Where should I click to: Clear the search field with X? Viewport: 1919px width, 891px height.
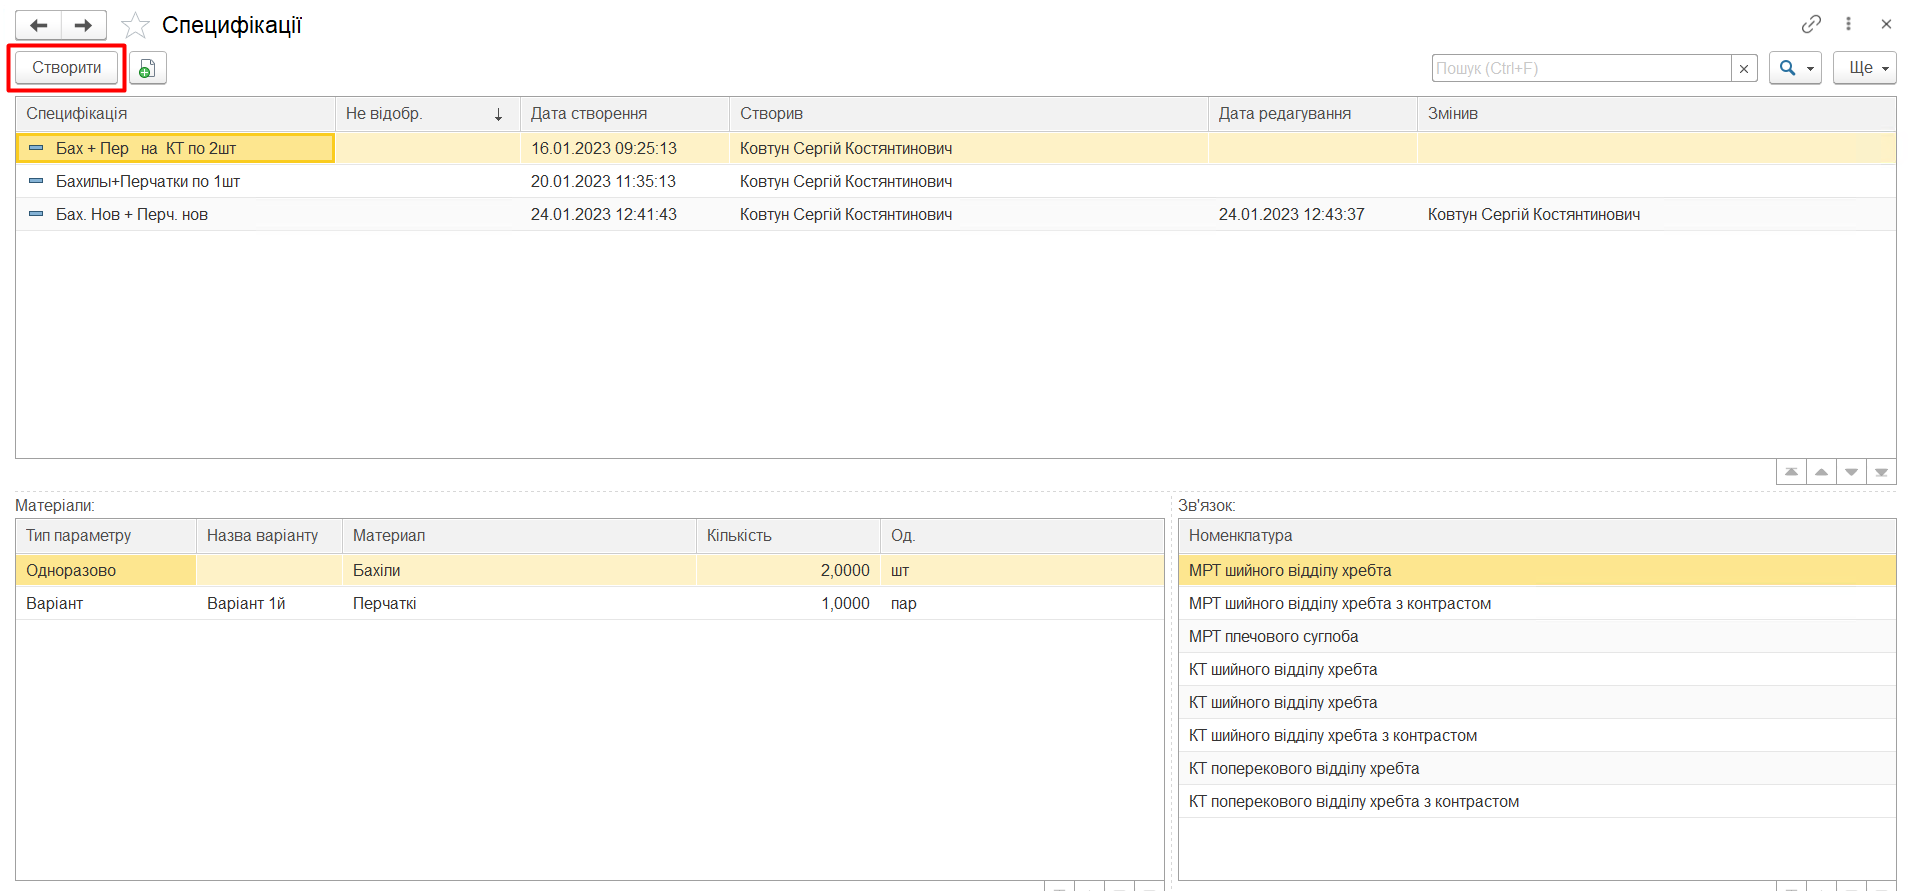pos(1744,68)
